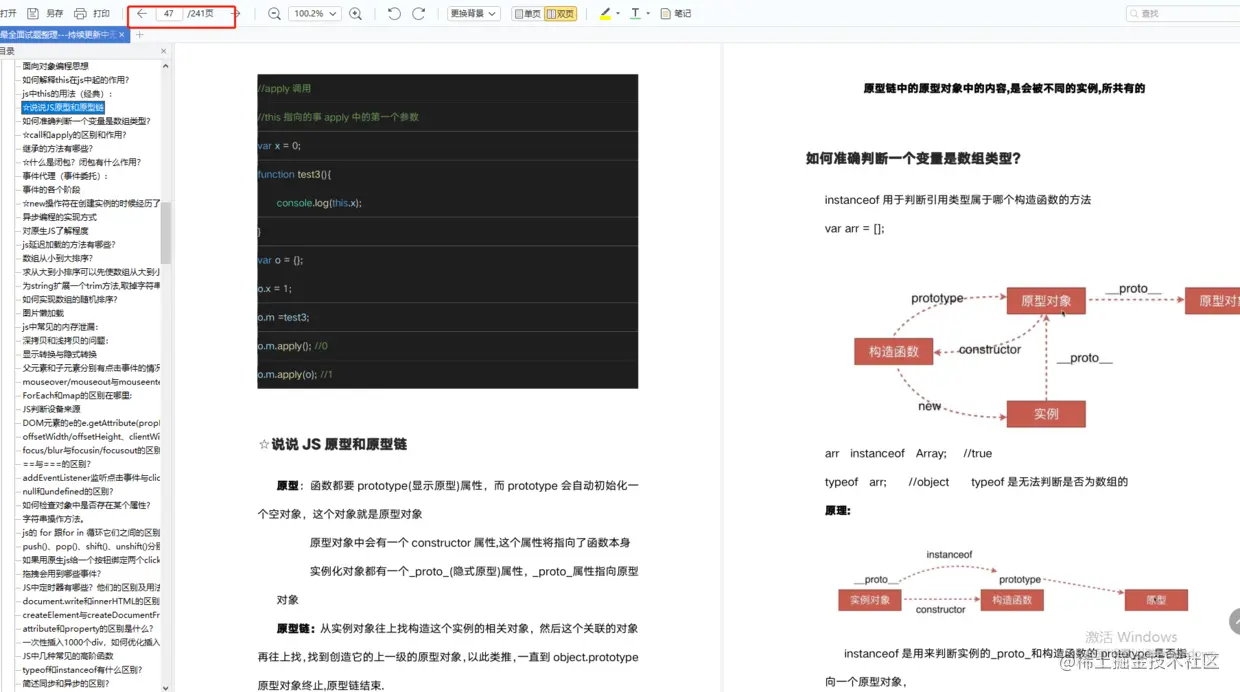This screenshot has height=692, width=1240.
Task: Open outline item 拖拽会用到哪些事件
Action: 62,574
